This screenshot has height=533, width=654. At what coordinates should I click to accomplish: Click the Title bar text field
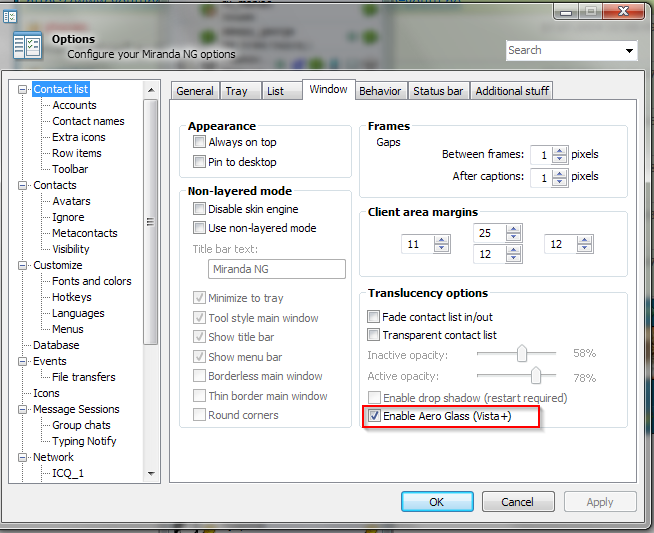pyautogui.click(x=277, y=269)
